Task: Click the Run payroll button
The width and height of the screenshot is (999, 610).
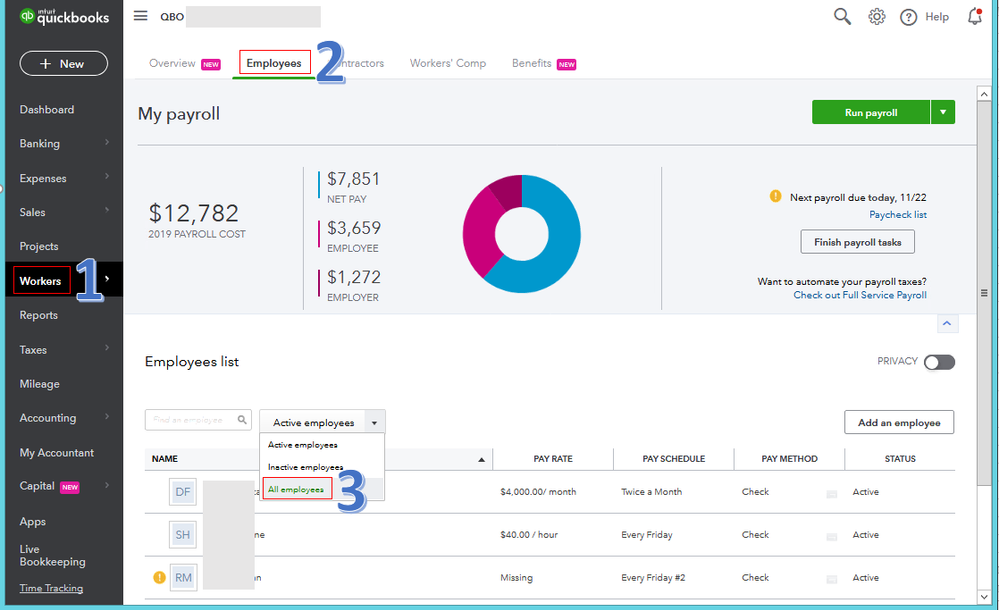Action: click(x=871, y=112)
